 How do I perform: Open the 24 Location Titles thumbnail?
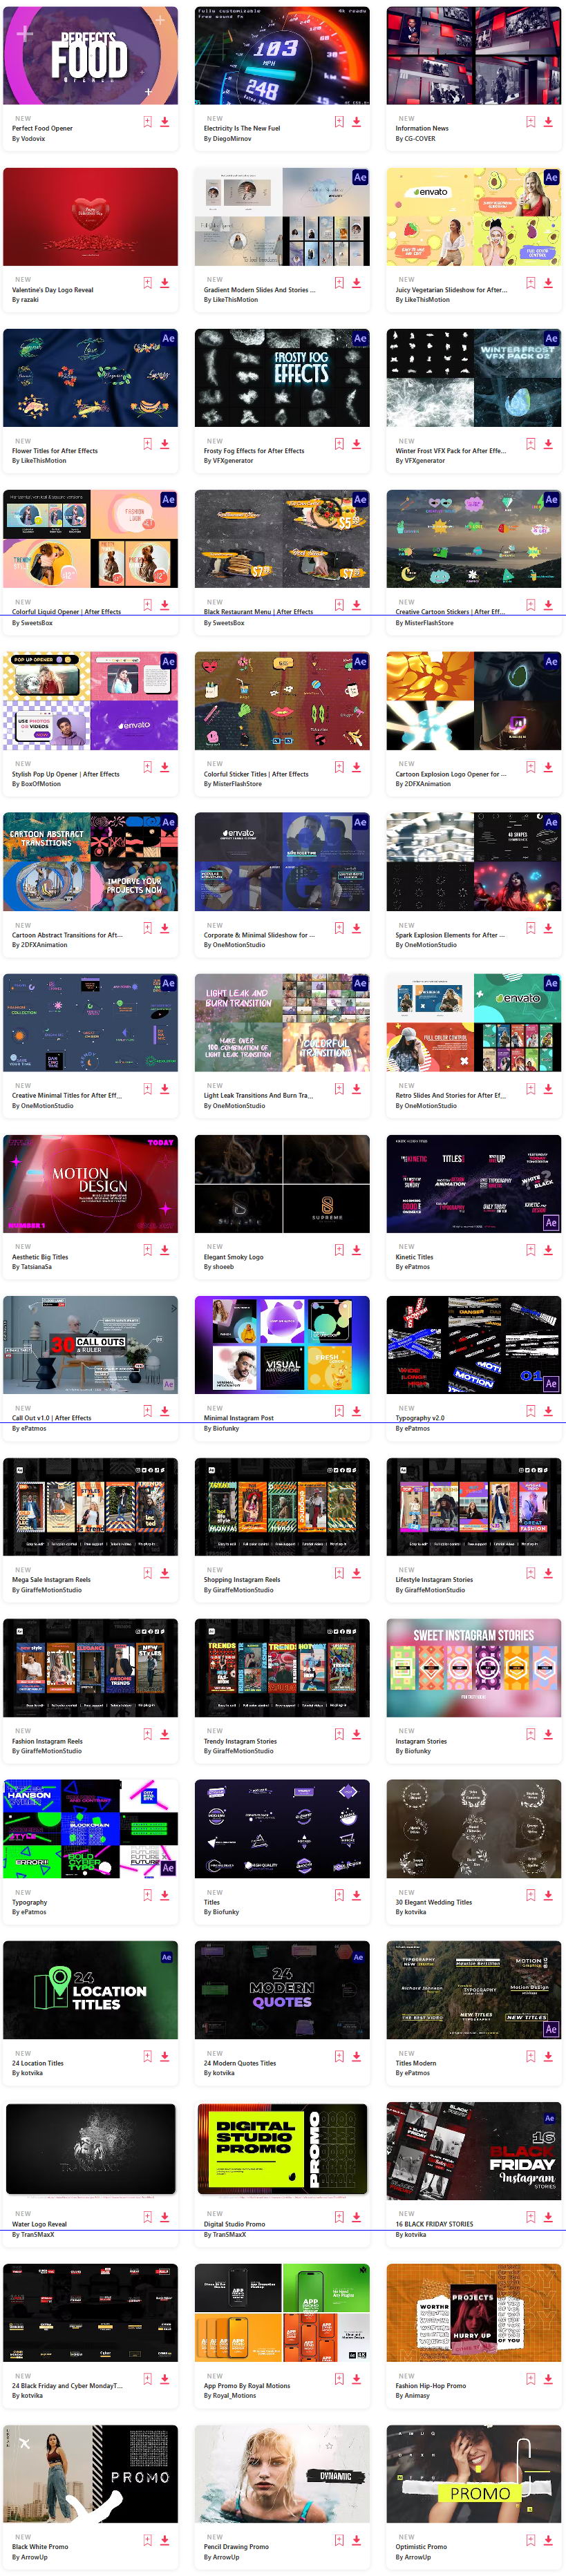(x=90, y=1989)
